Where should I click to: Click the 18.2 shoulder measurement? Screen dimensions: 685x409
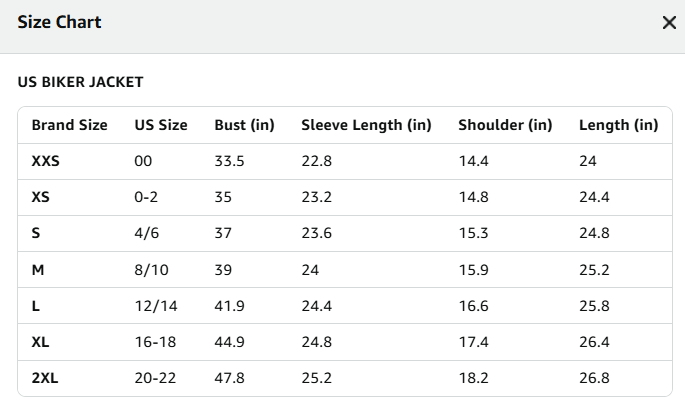coord(474,378)
